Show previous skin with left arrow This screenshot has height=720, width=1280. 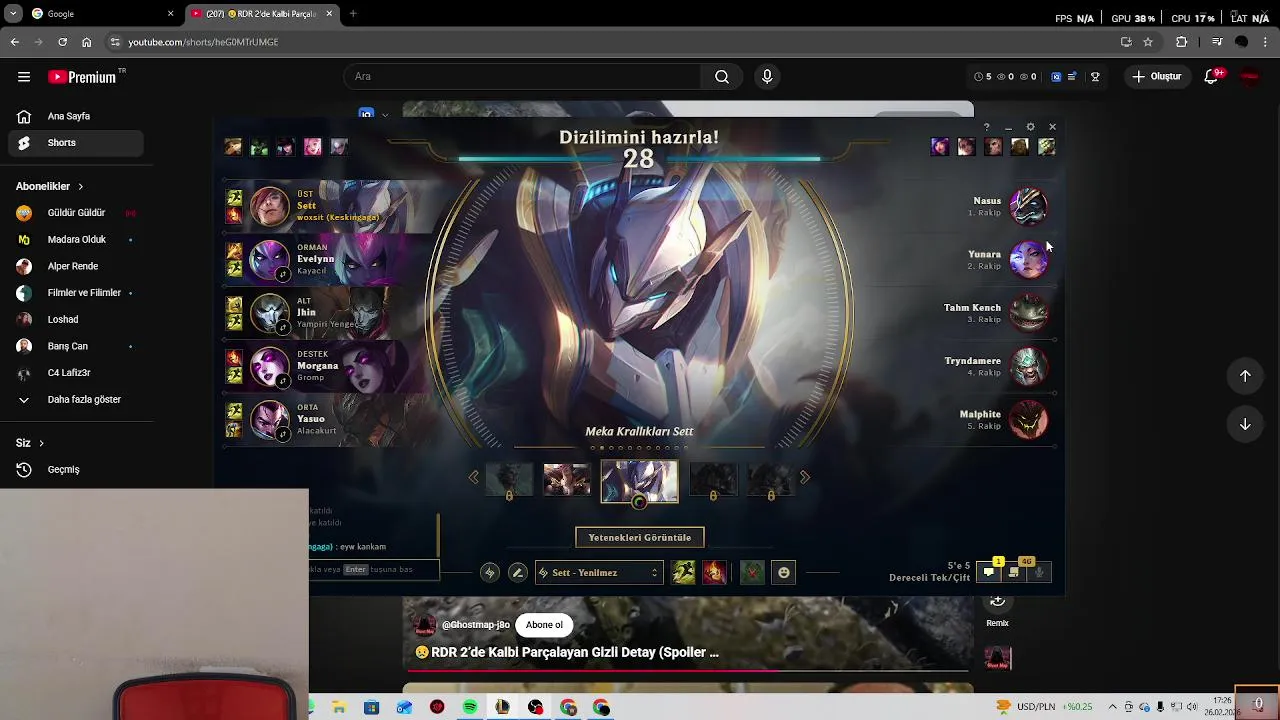click(x=474, y=478)
